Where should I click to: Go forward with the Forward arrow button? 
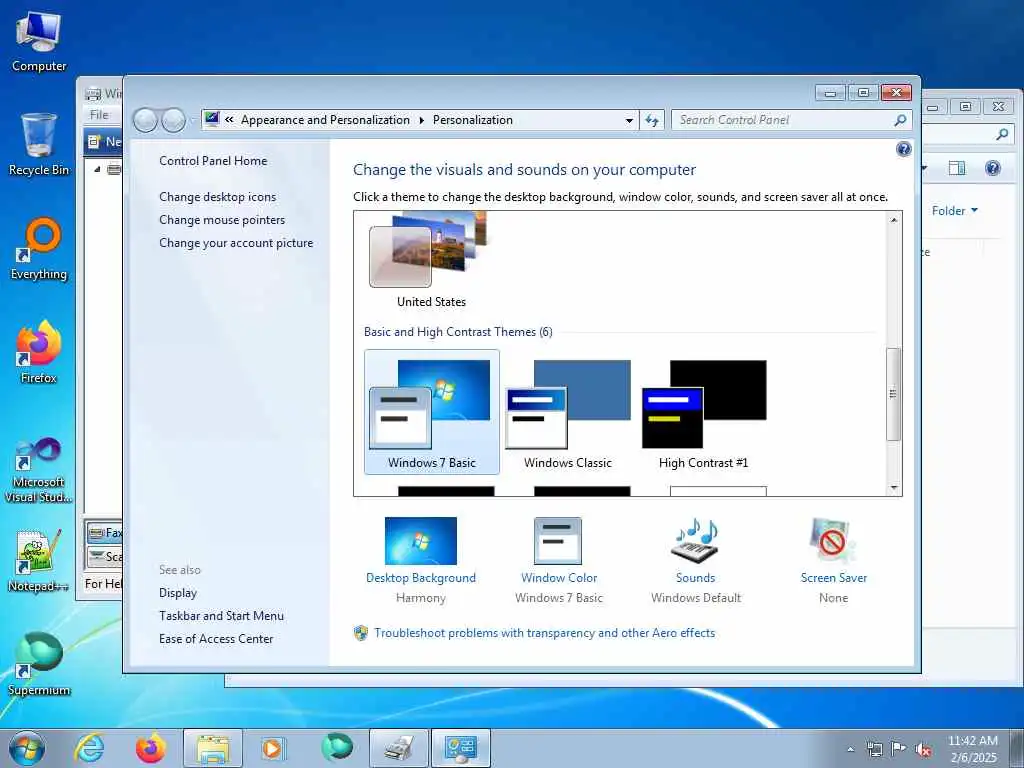(173, 120)
